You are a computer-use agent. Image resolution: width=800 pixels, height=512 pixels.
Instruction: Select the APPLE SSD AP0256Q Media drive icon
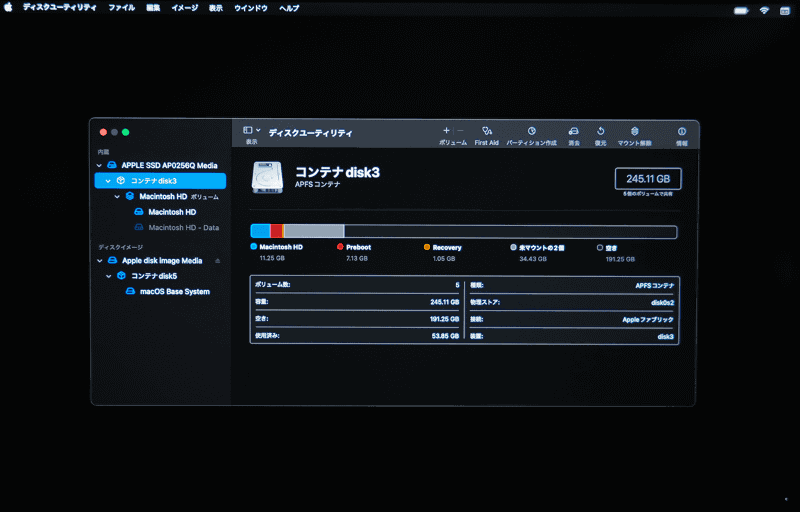(112, 165)
